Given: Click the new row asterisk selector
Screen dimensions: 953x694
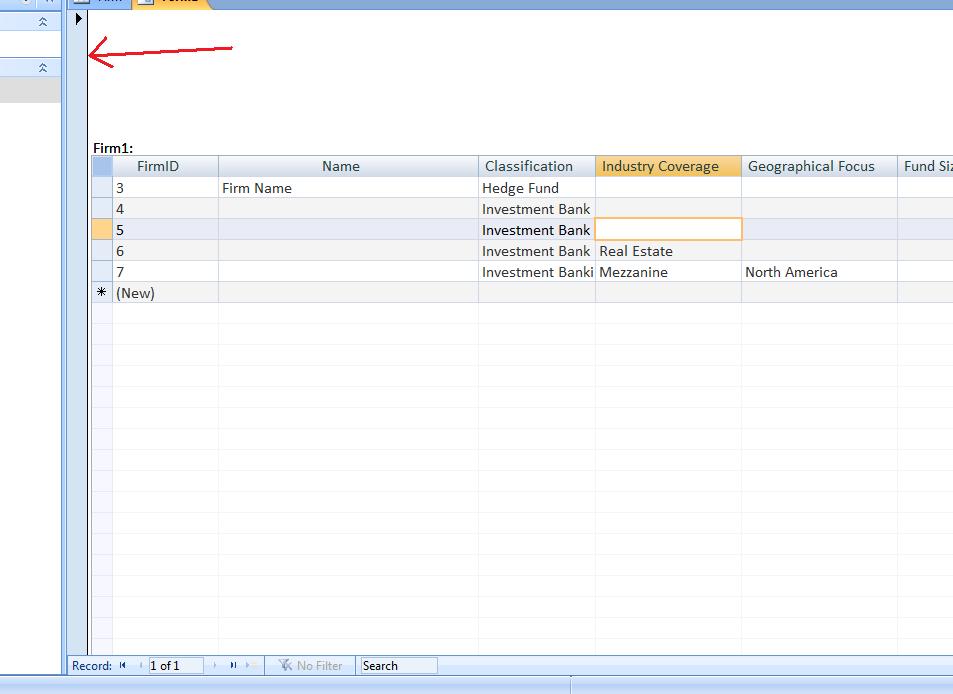Looking at the screenshot, I should (x=102, y=293).
